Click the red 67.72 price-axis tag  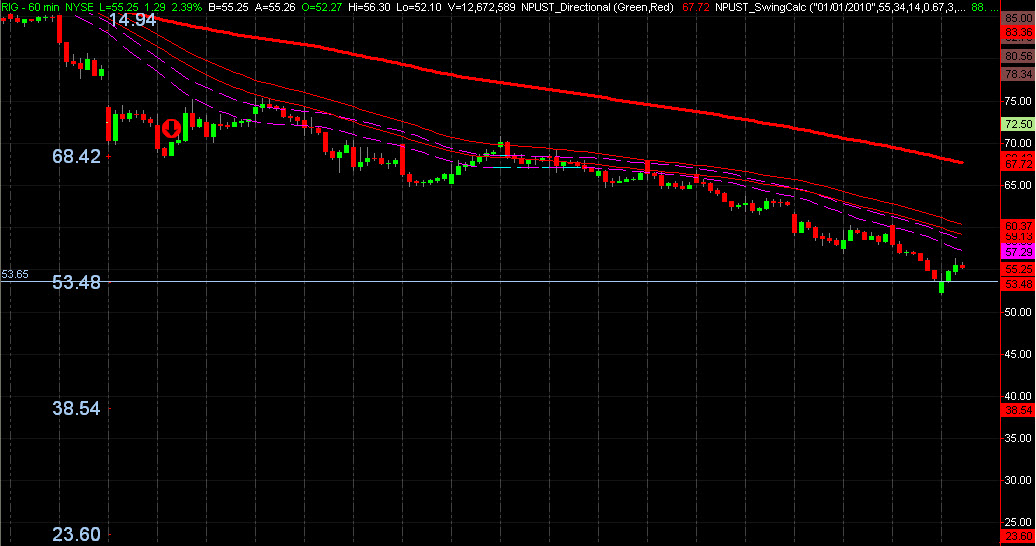pos(1018,164)
